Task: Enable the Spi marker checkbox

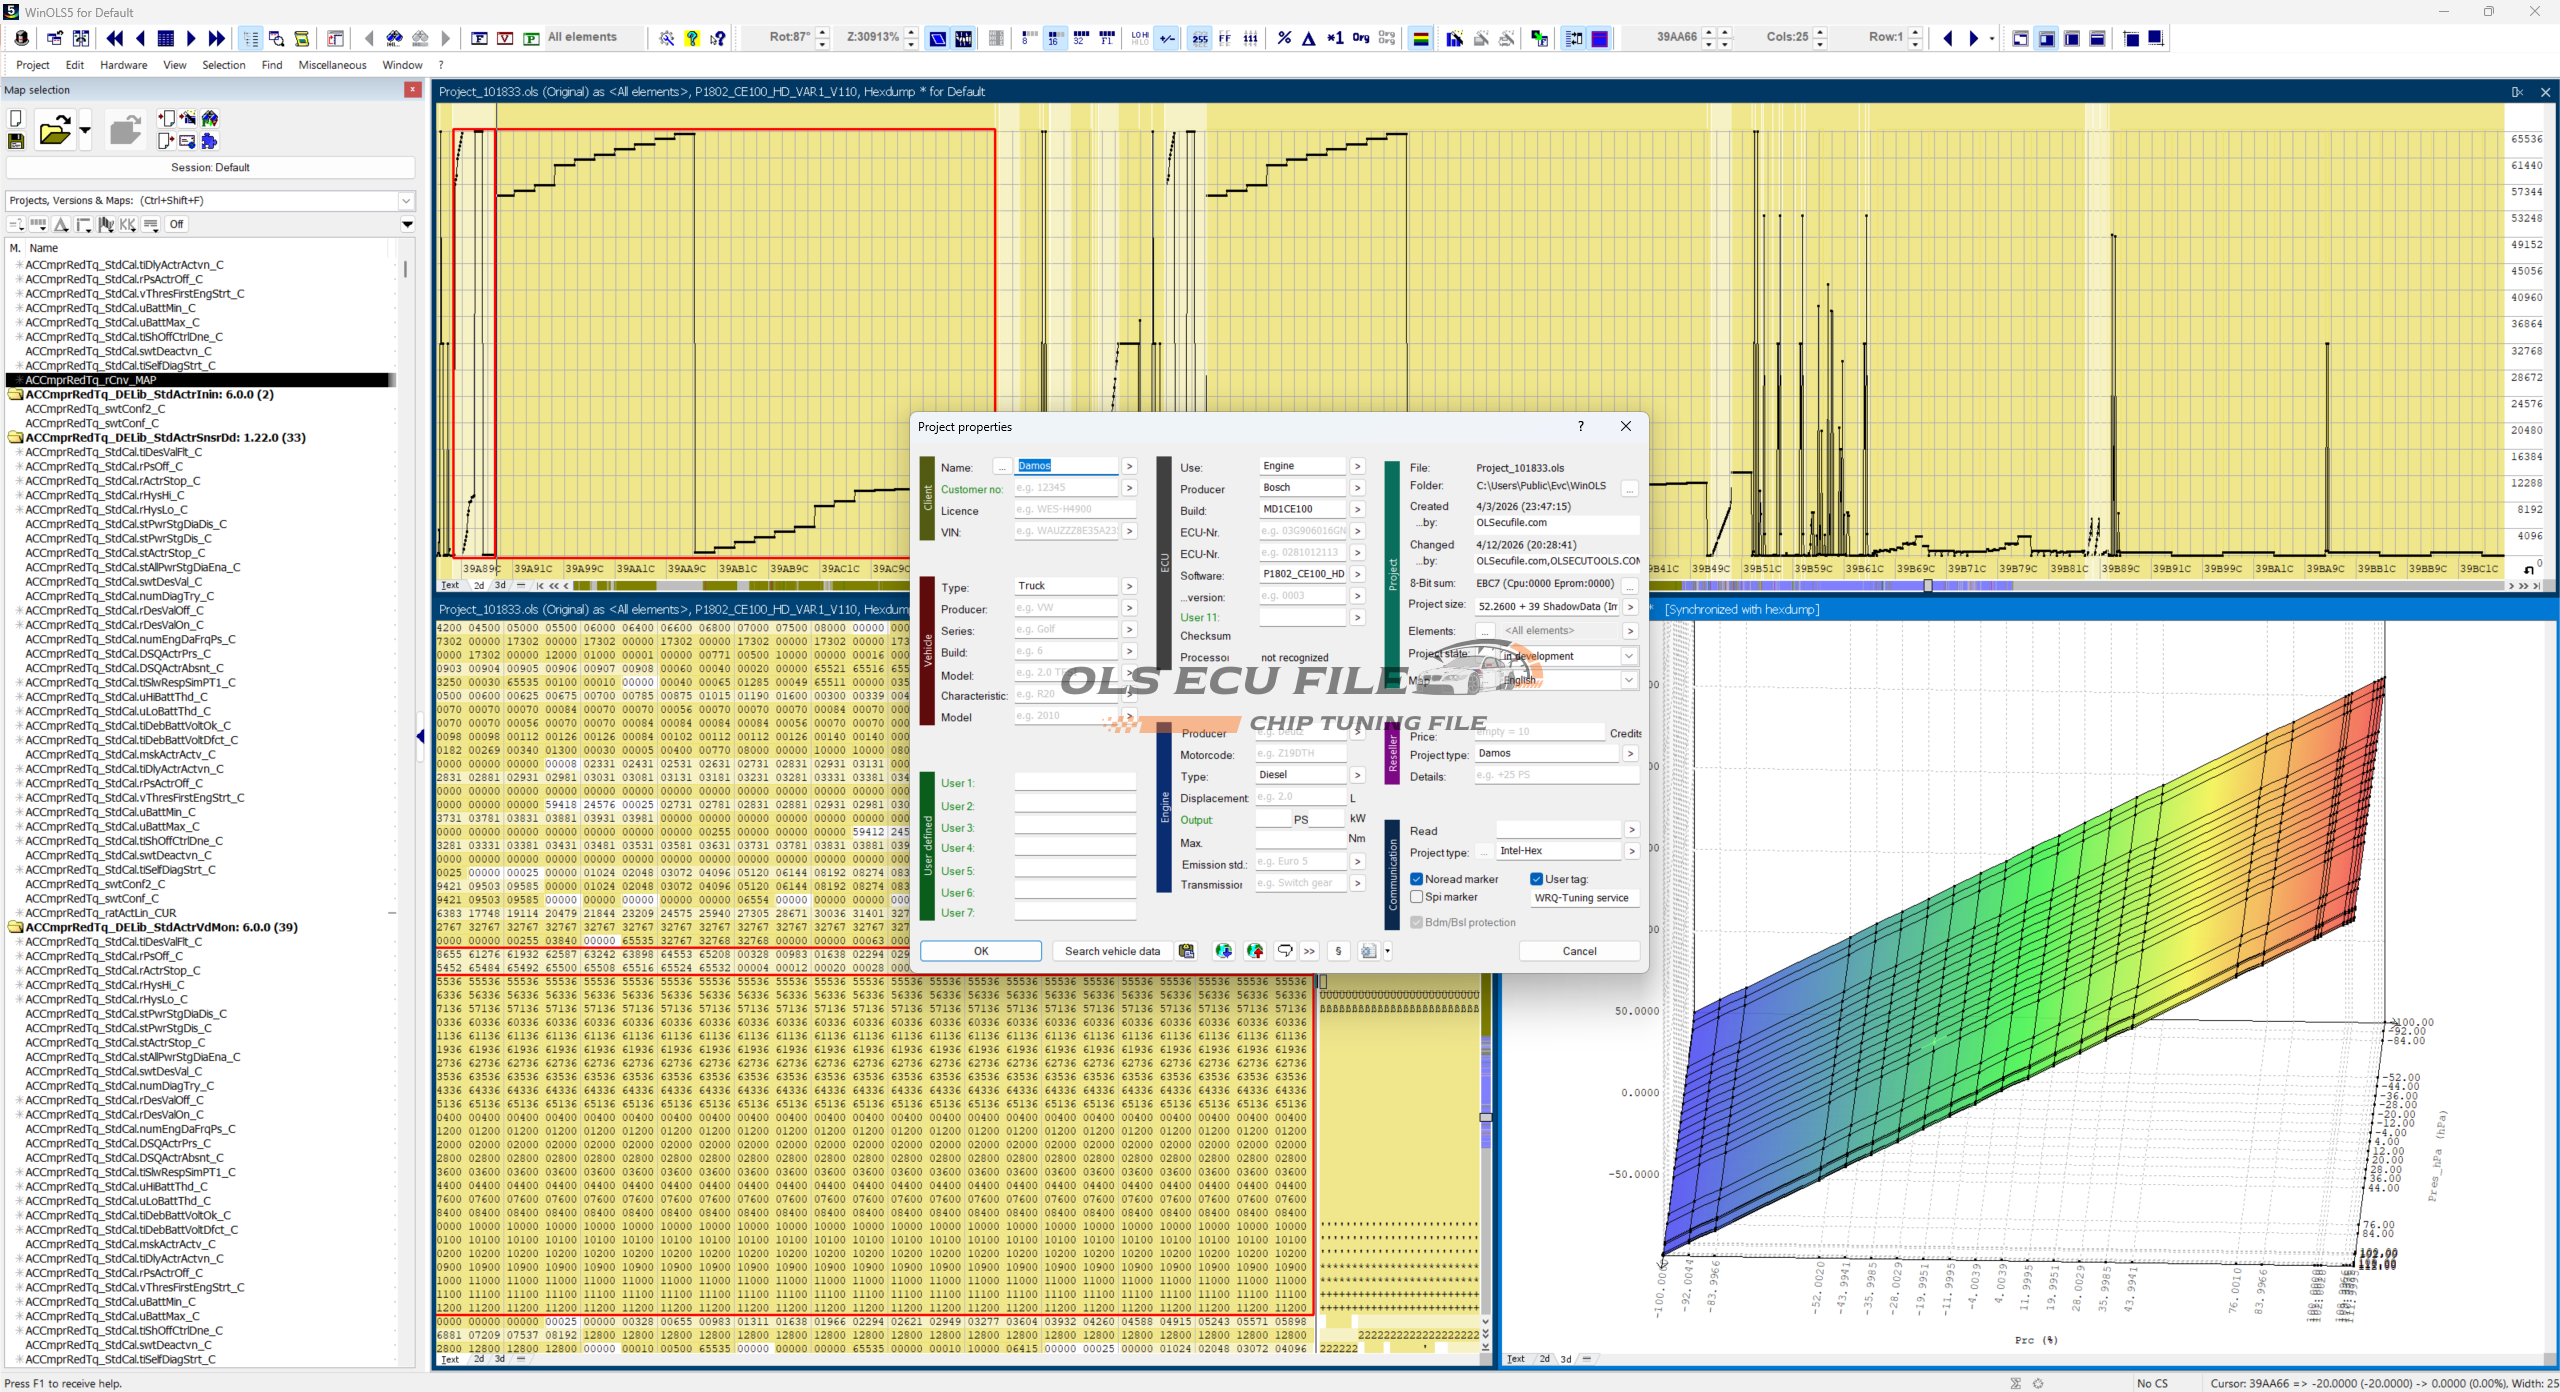Action: (1417, 897)
